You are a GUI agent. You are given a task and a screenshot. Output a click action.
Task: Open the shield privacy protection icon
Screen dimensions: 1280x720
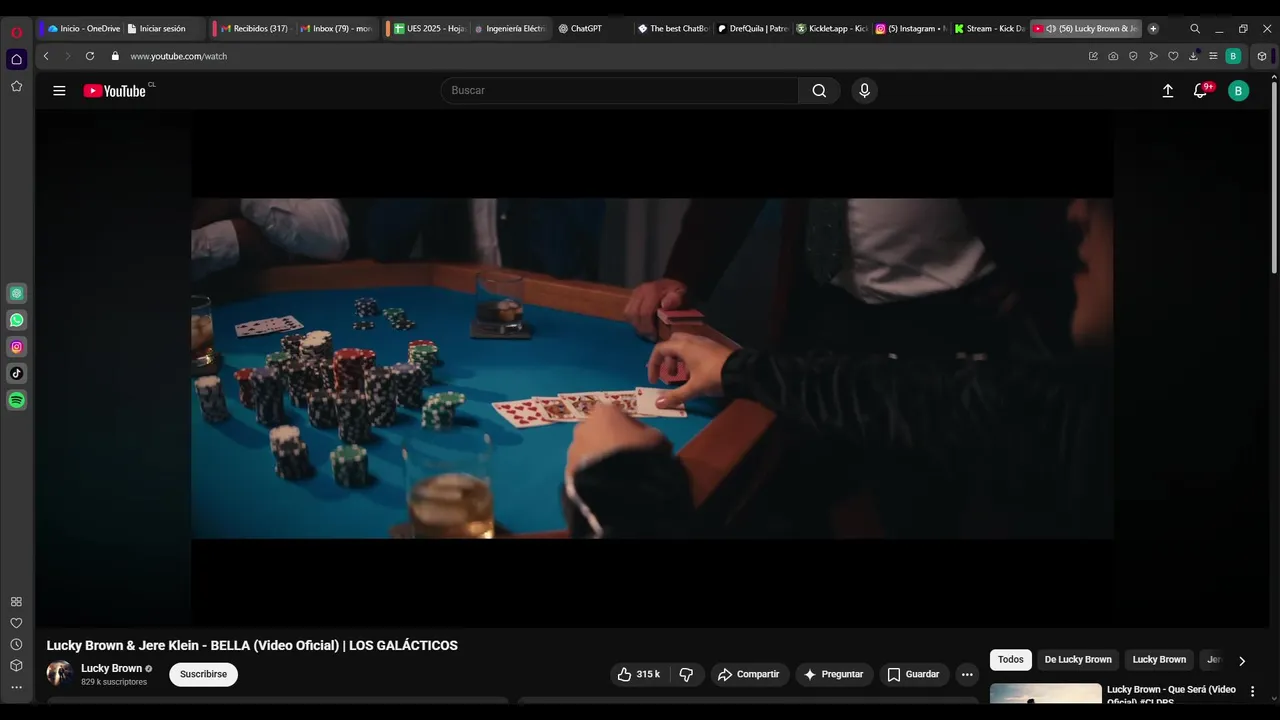pos(1133,56)
